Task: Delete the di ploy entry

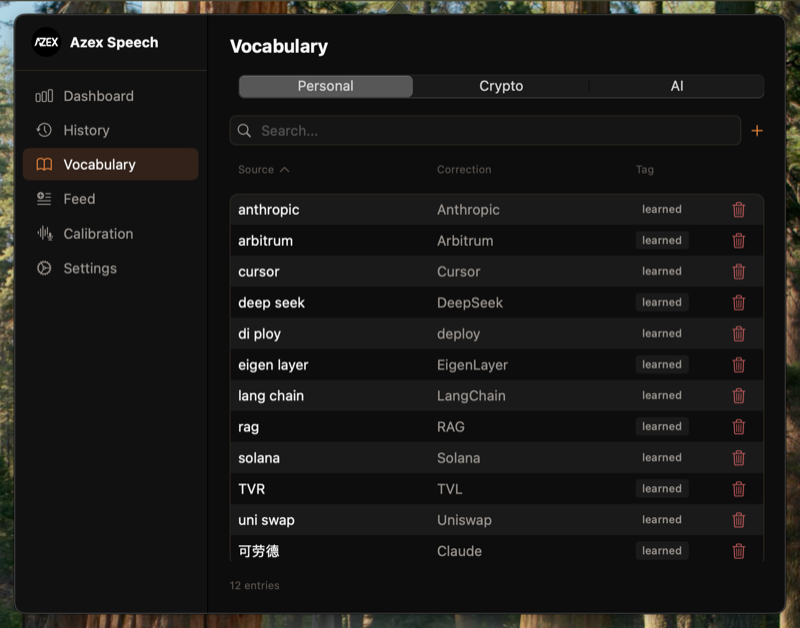Action: pos(738,334)
